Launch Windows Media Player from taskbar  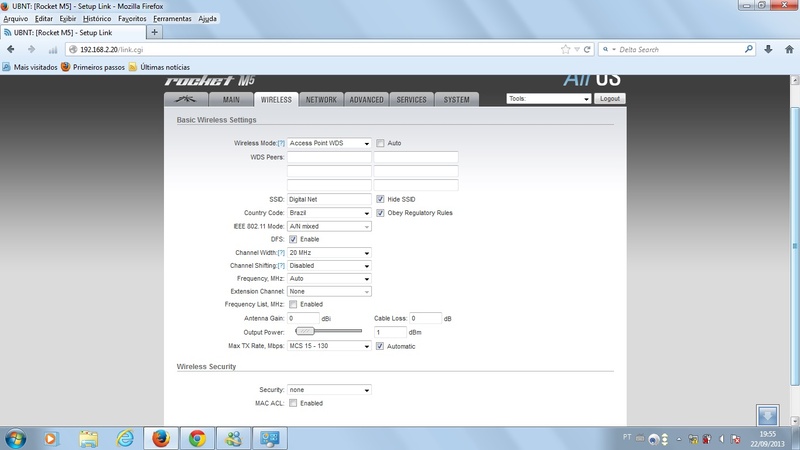coord(51,438)
